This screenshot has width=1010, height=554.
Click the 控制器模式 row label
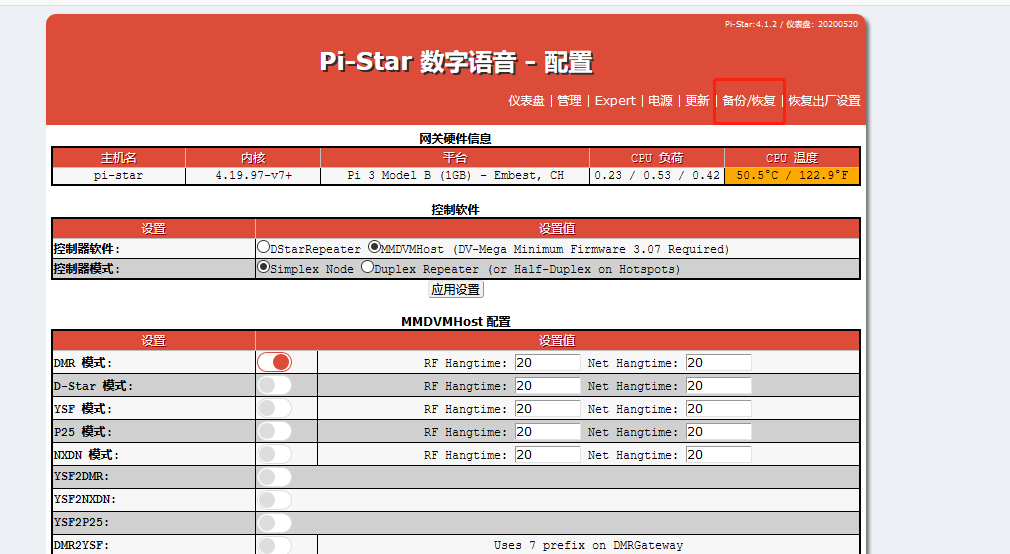86,269
